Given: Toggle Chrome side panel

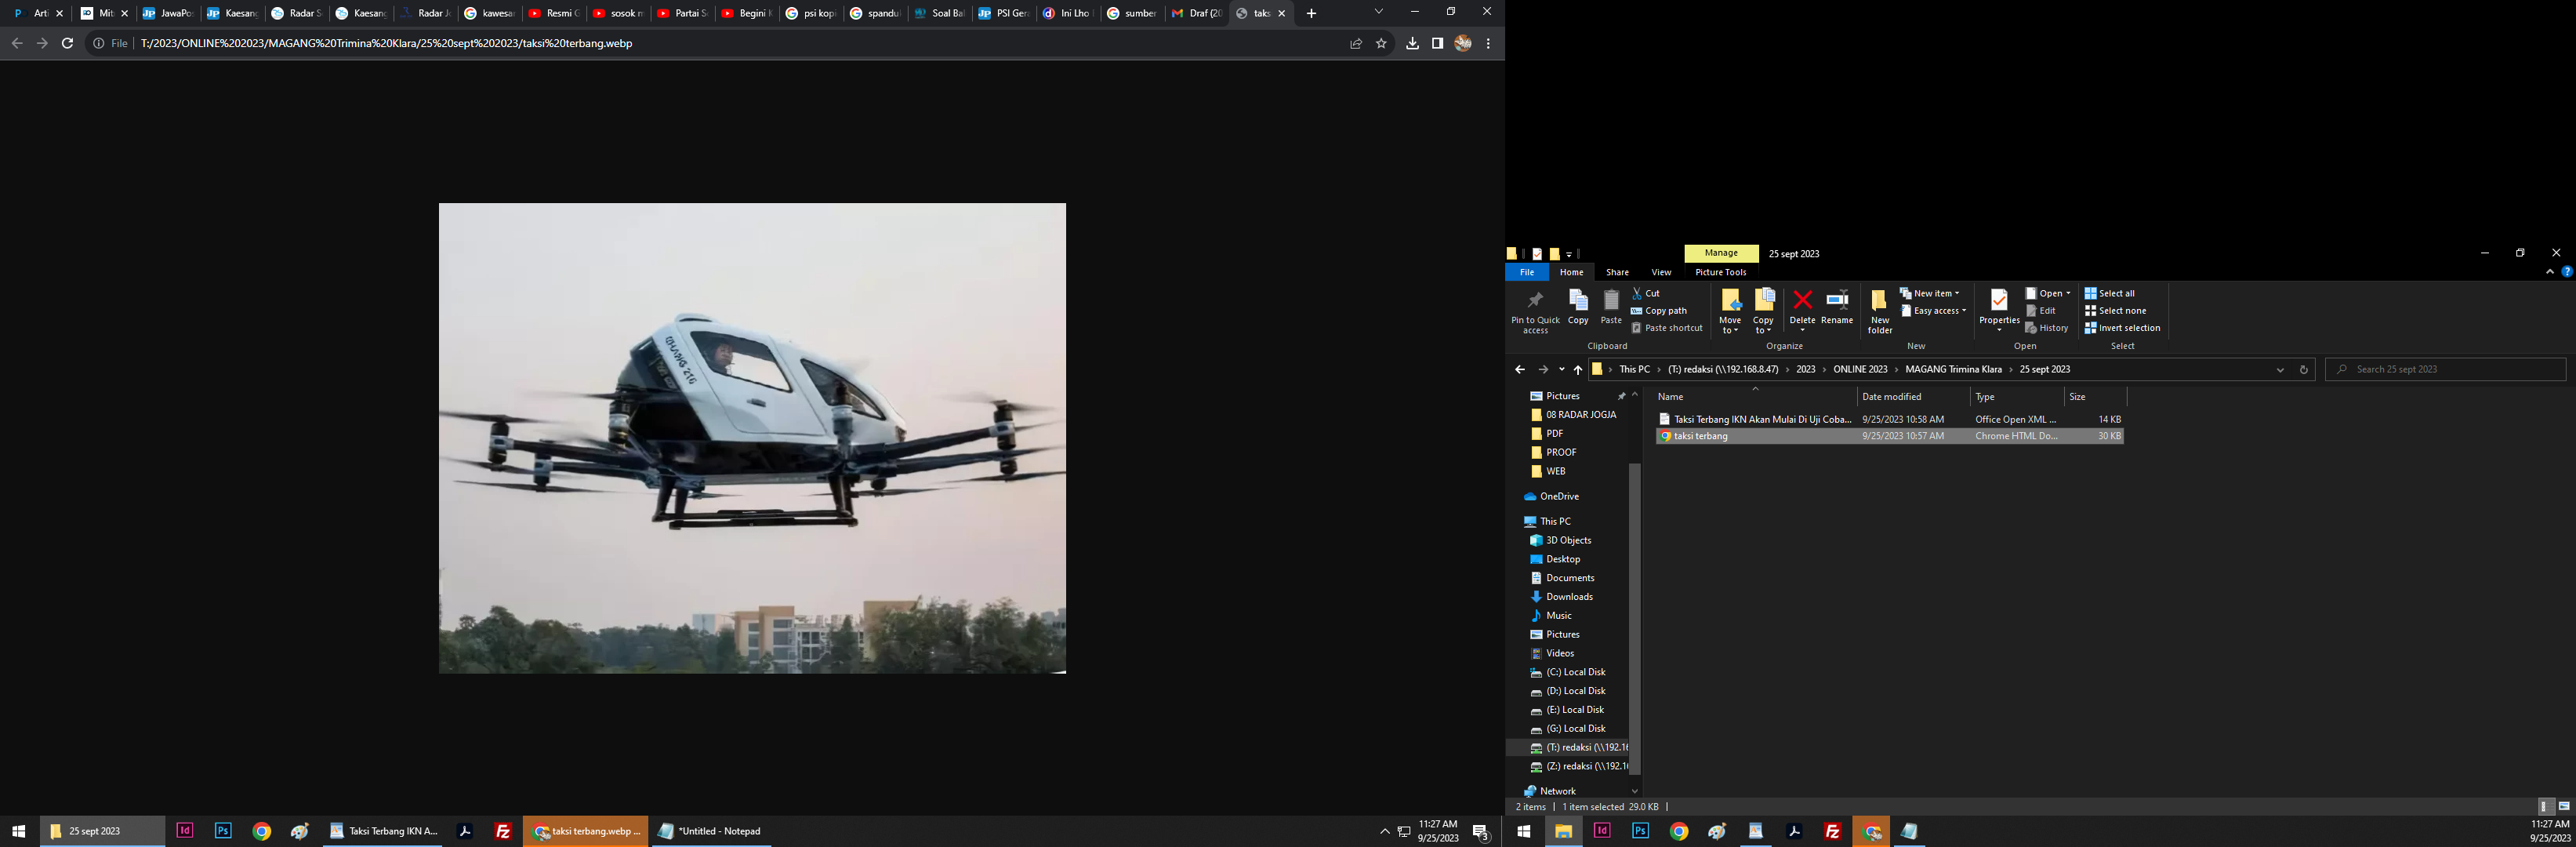Looking at the screenshot, I should [1437, 43].
